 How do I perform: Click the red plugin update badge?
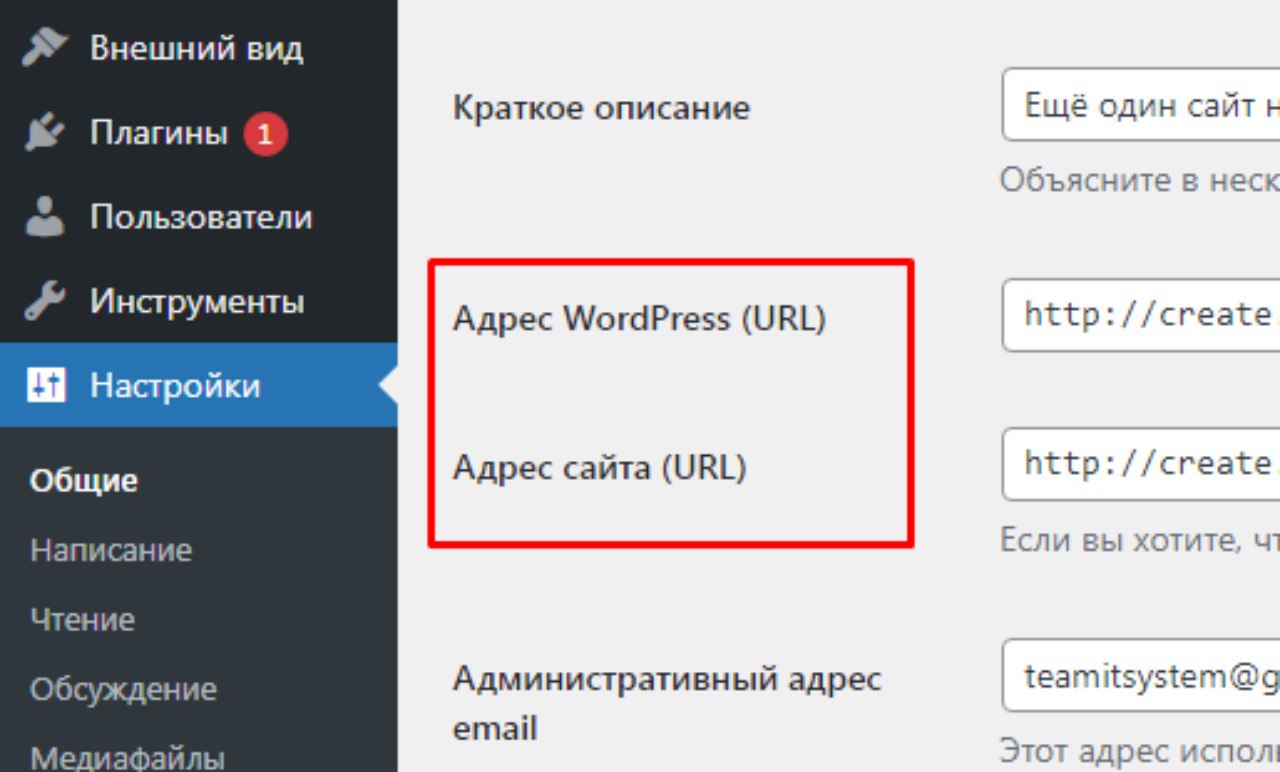click(x=265, y=134)
